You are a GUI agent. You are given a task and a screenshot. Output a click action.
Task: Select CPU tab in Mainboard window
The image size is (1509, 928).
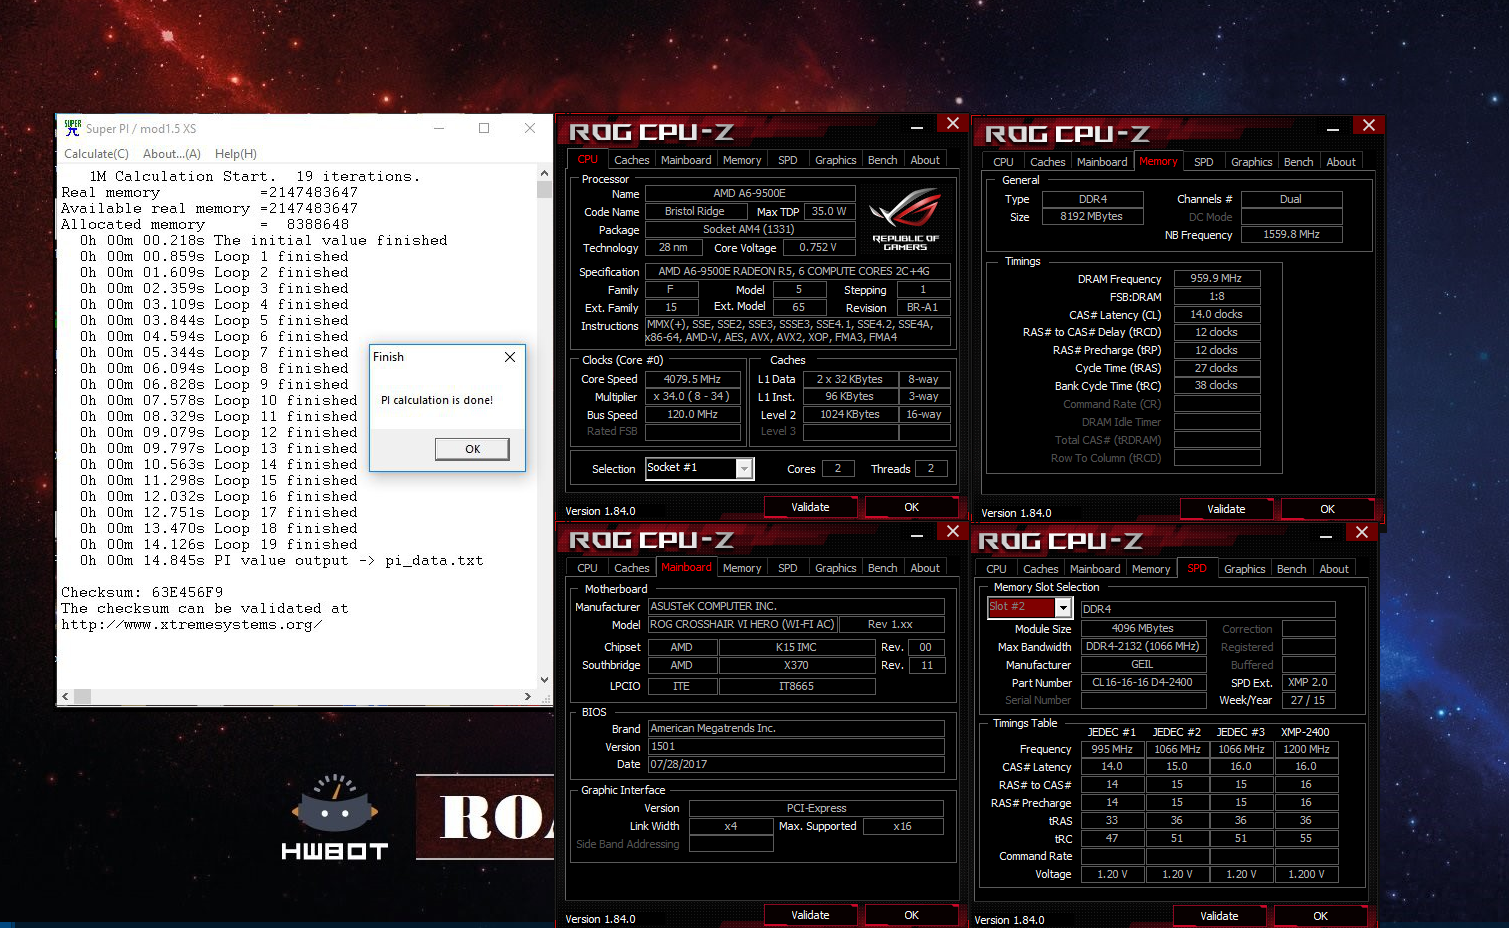(587, 568)
